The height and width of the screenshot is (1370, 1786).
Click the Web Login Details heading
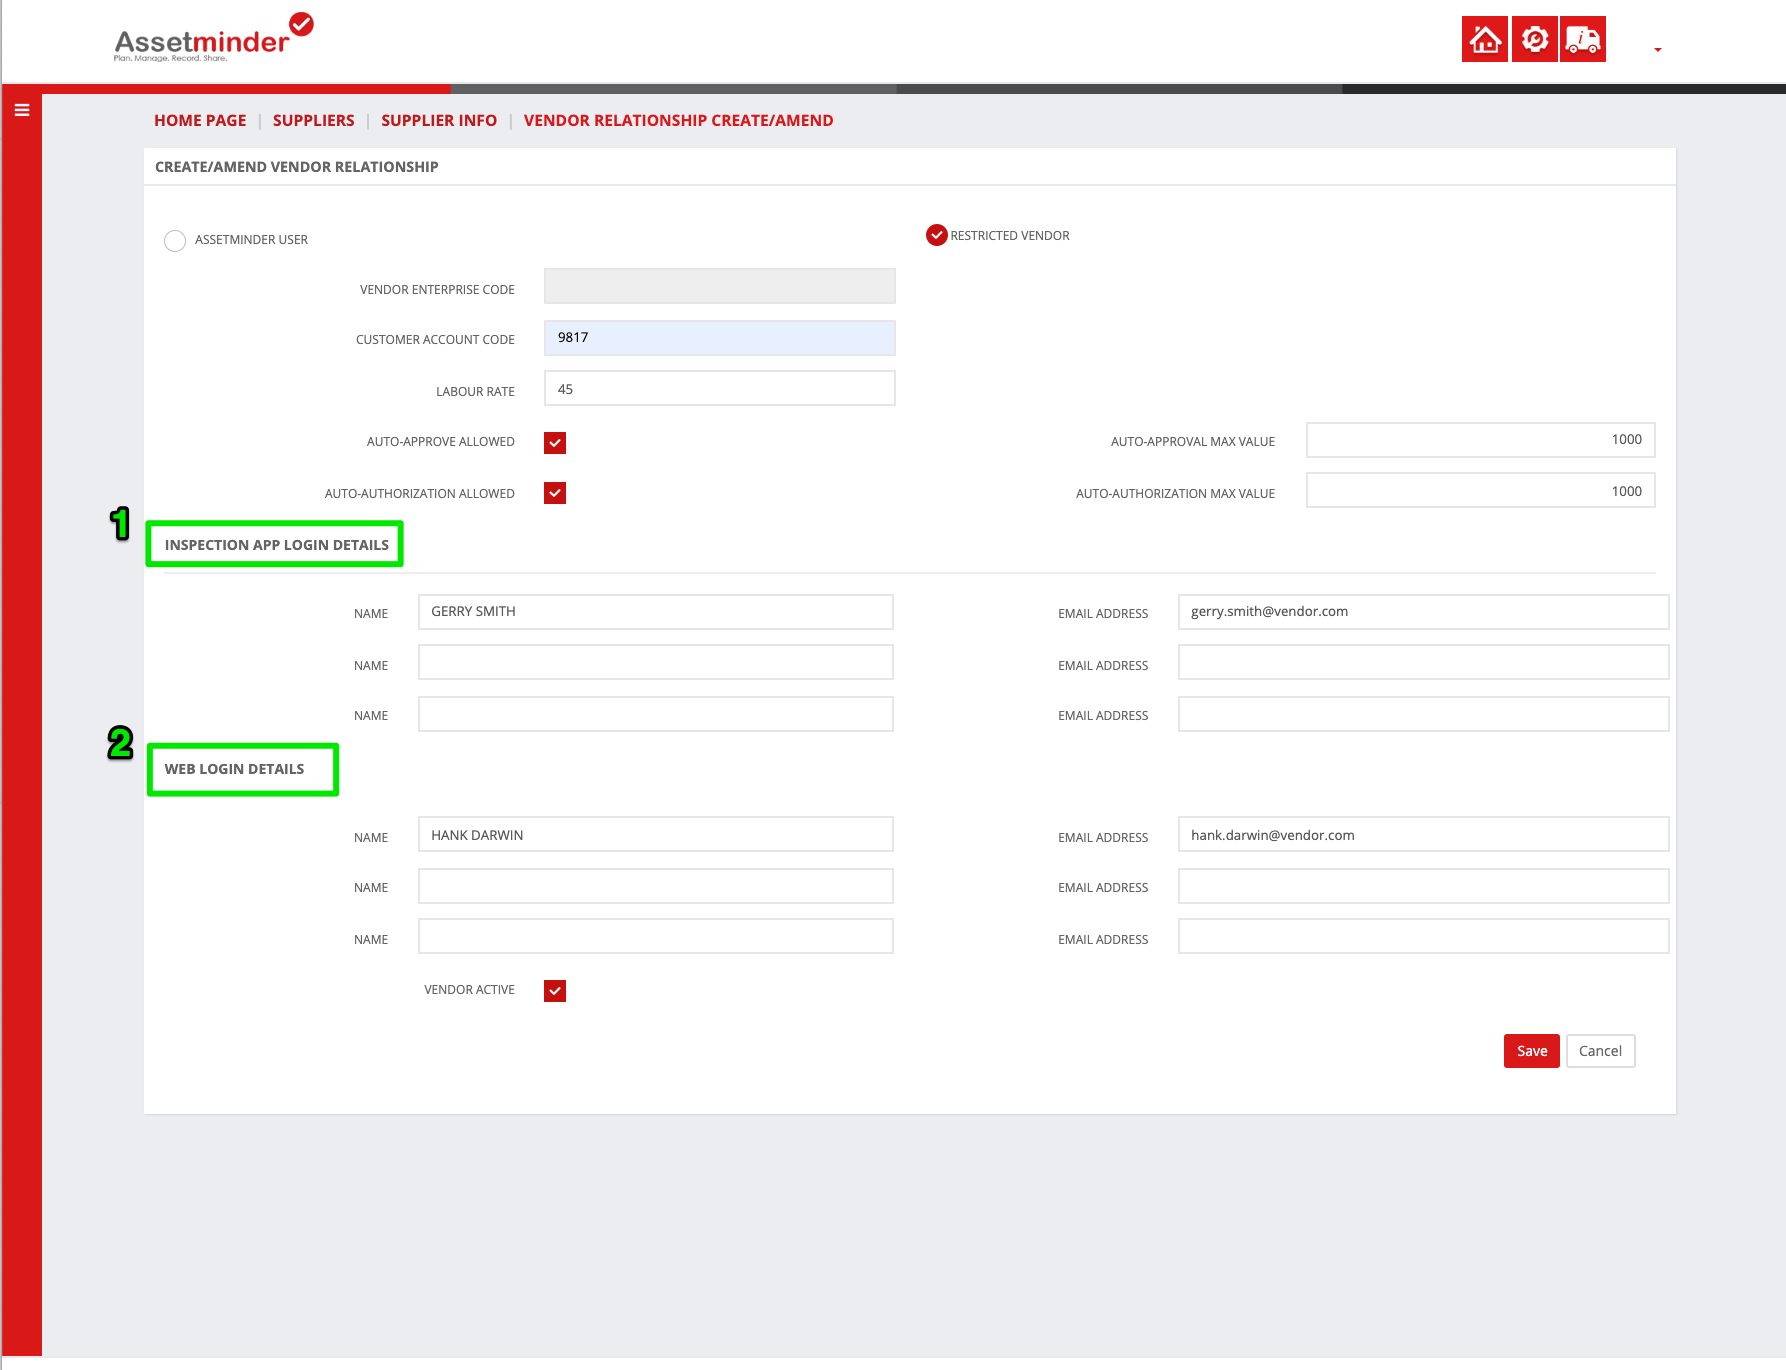tap(235, 769)
